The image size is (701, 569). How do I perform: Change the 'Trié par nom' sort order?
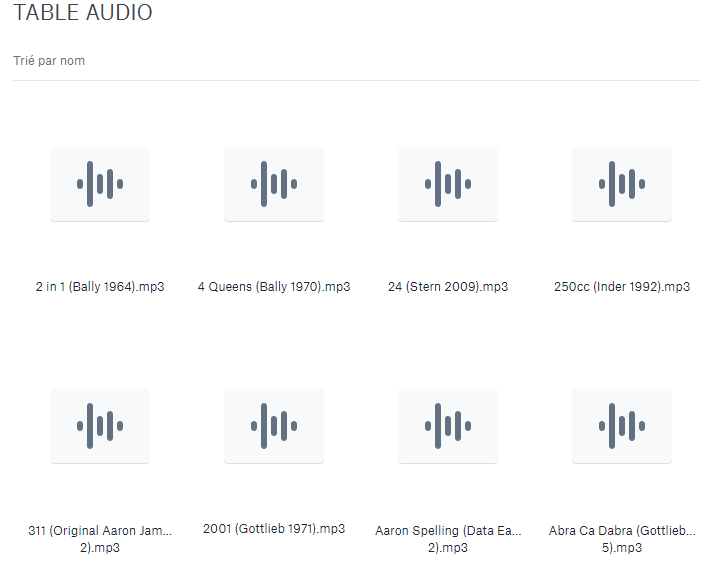(x=49, y=61)
